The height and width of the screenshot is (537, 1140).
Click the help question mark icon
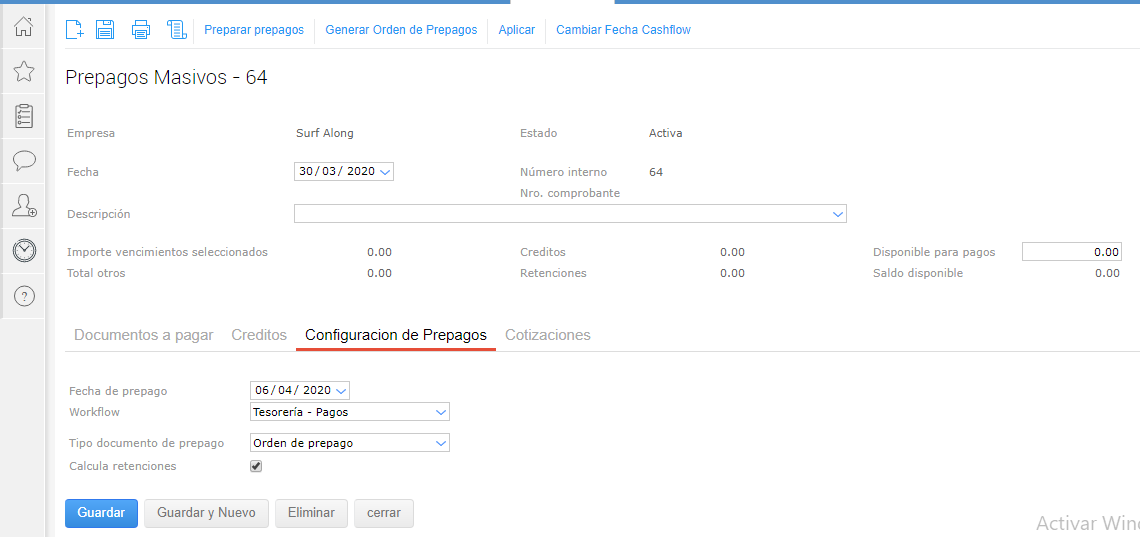point(24,296)
